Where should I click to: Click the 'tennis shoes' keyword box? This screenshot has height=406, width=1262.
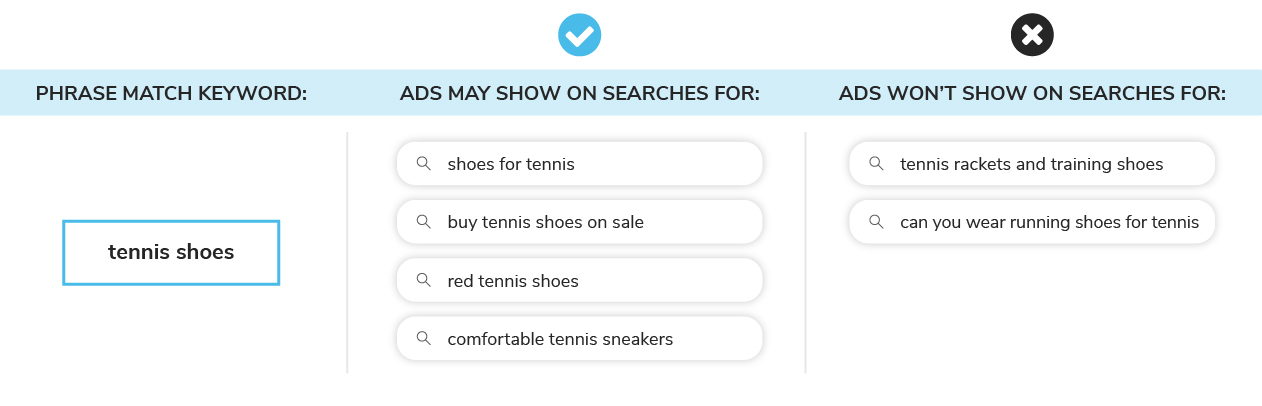click(x=171, y=252)
